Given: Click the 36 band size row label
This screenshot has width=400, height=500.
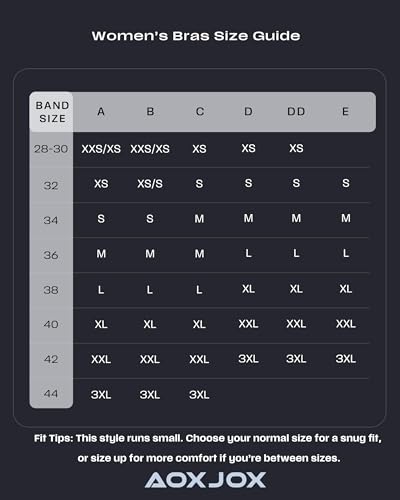Looking at the screenshot, I should tap(51, 255).
